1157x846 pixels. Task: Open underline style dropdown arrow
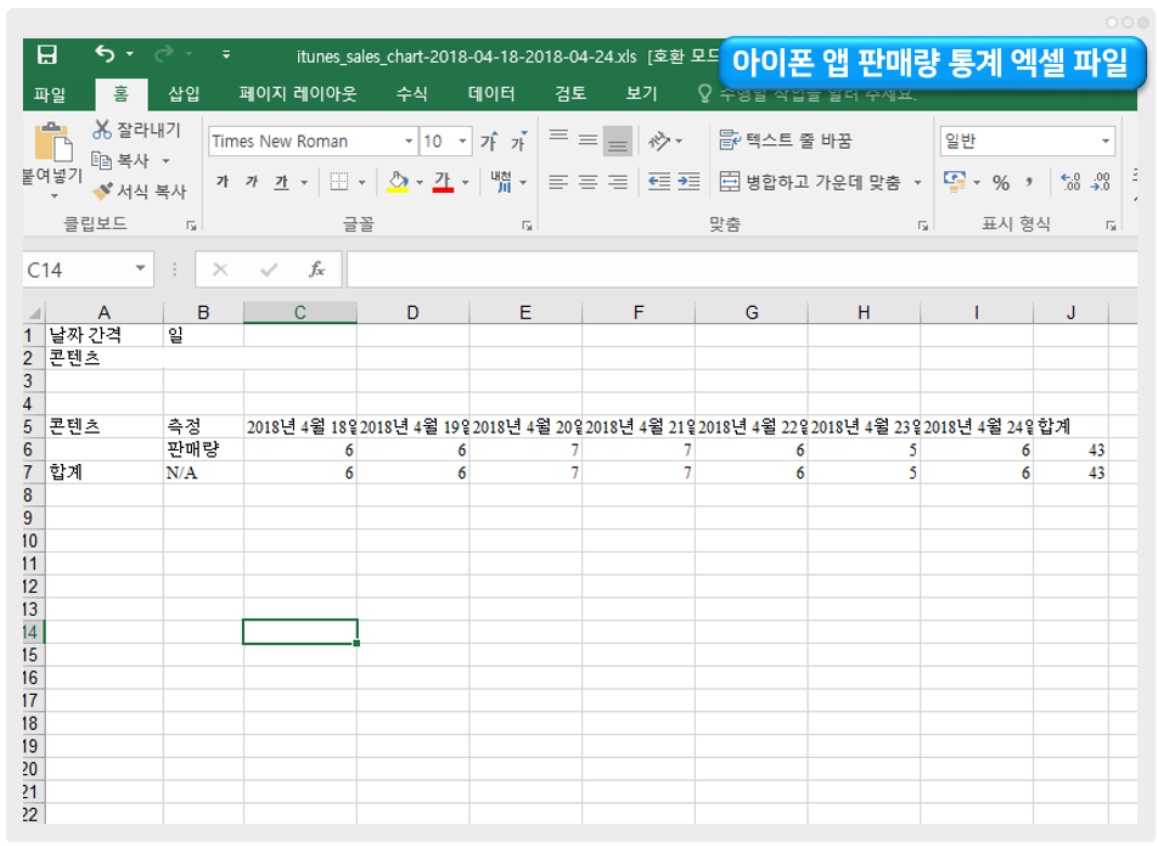click(304, 182)
